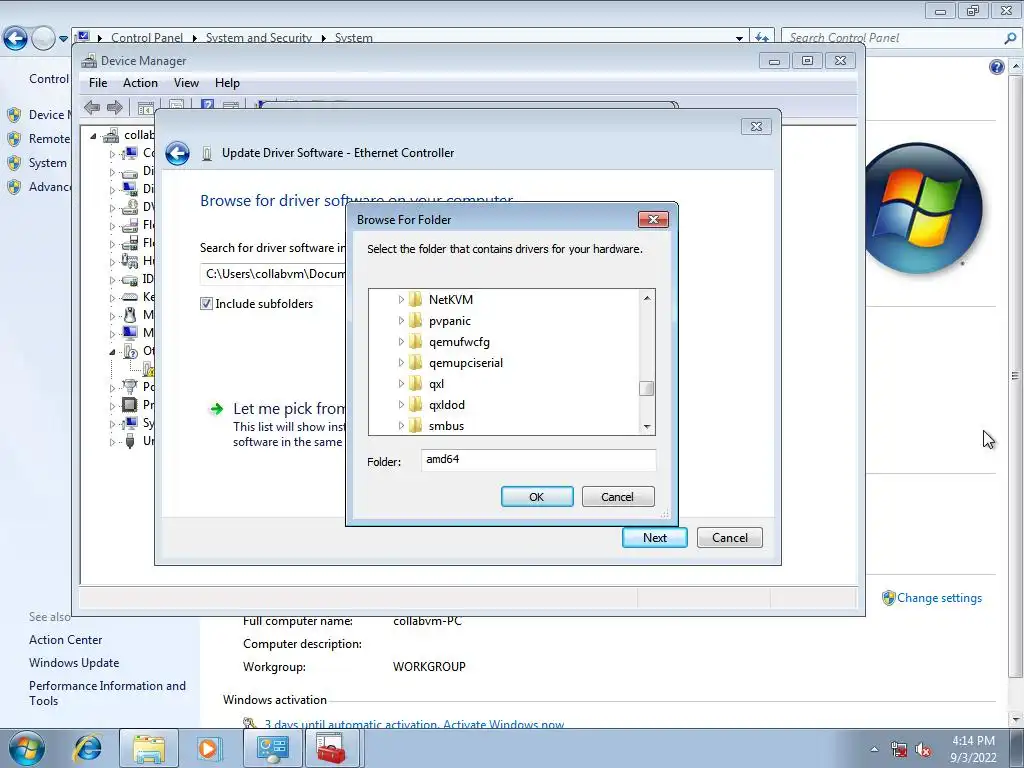Select the qemufwcfg folder name

click(459, 342)
